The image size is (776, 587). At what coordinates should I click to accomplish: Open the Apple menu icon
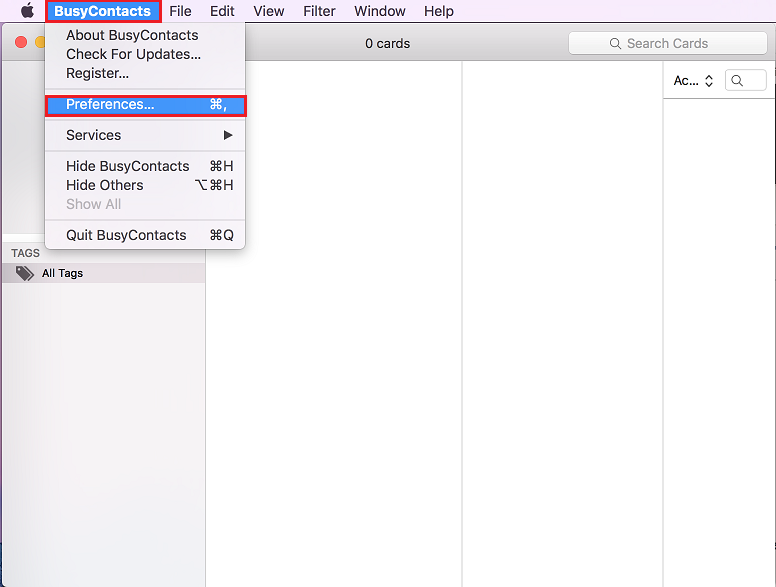click(27, 12)
